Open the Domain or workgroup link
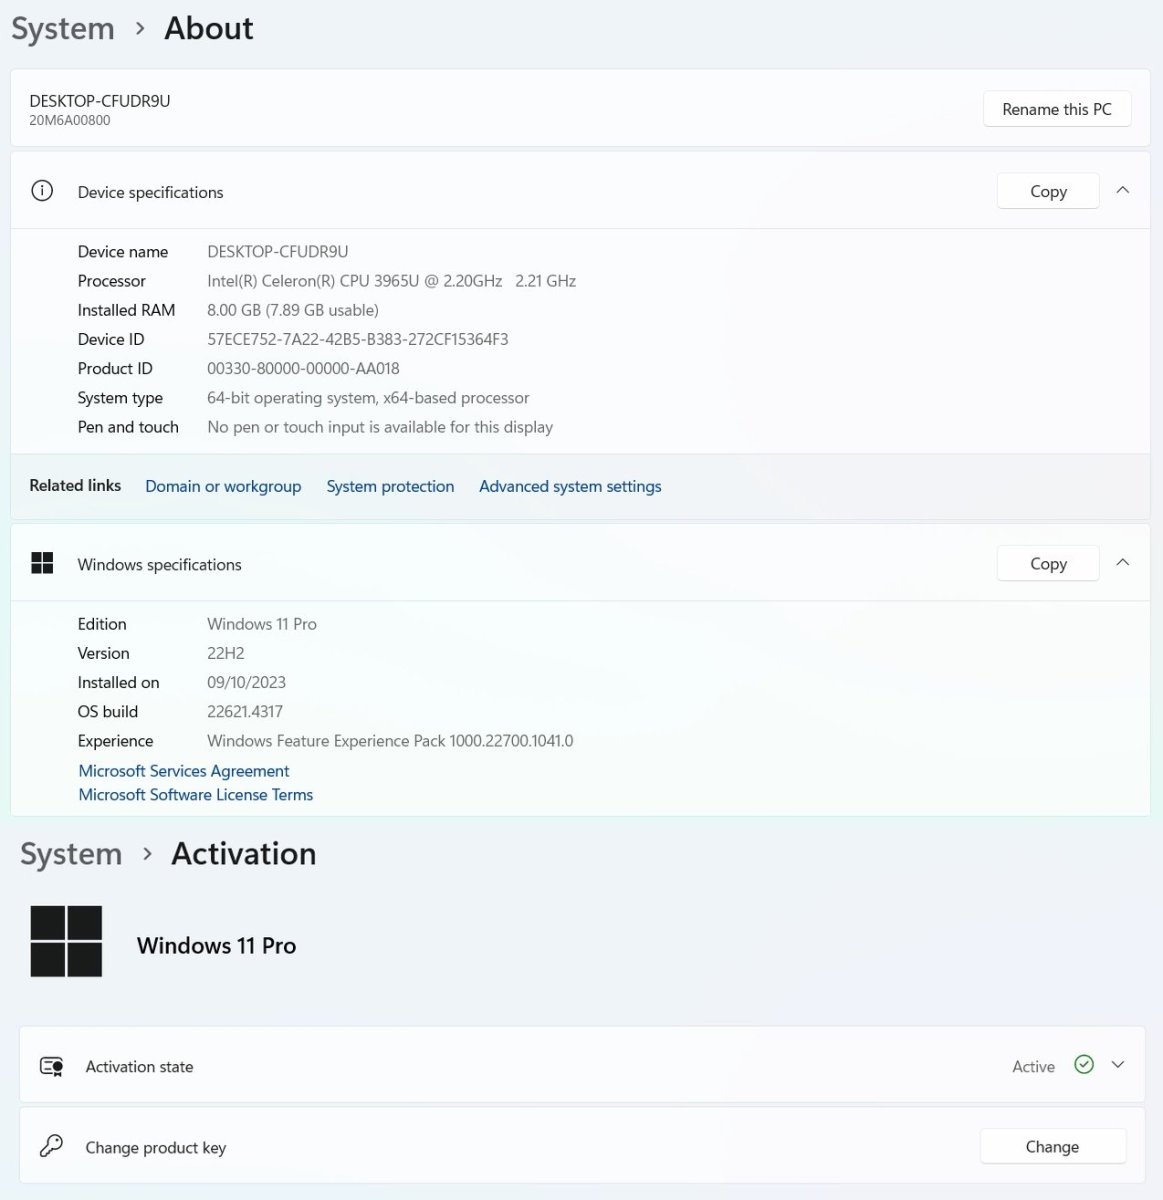Viewport: 1163px width, 1200px height. click(x=223, y=486)
